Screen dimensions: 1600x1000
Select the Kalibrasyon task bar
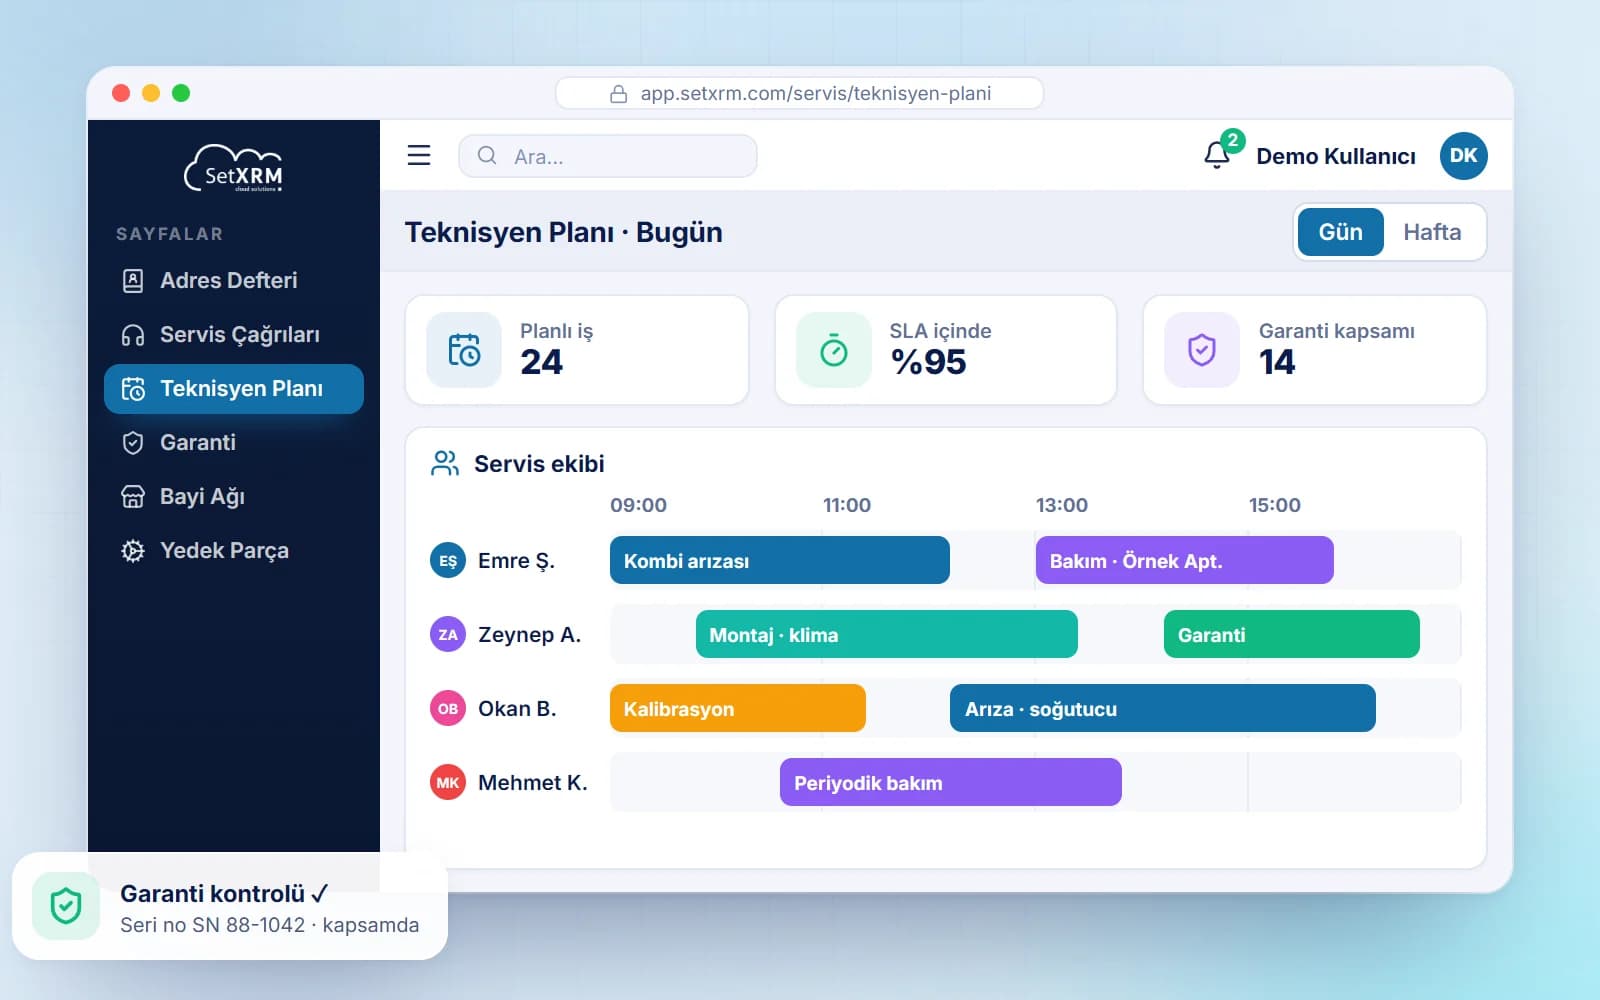[x=738, y=708]
